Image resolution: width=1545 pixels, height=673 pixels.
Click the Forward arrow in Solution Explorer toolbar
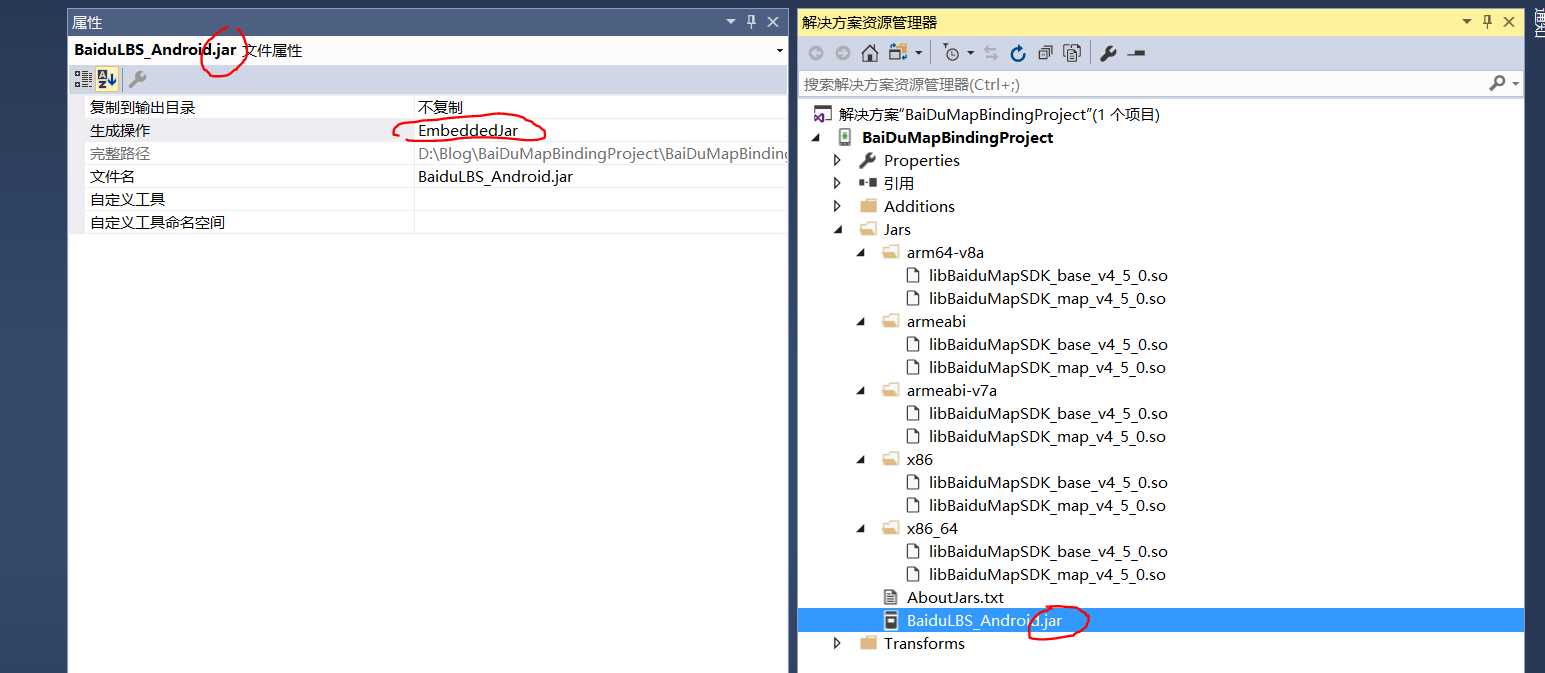[843, 53]
